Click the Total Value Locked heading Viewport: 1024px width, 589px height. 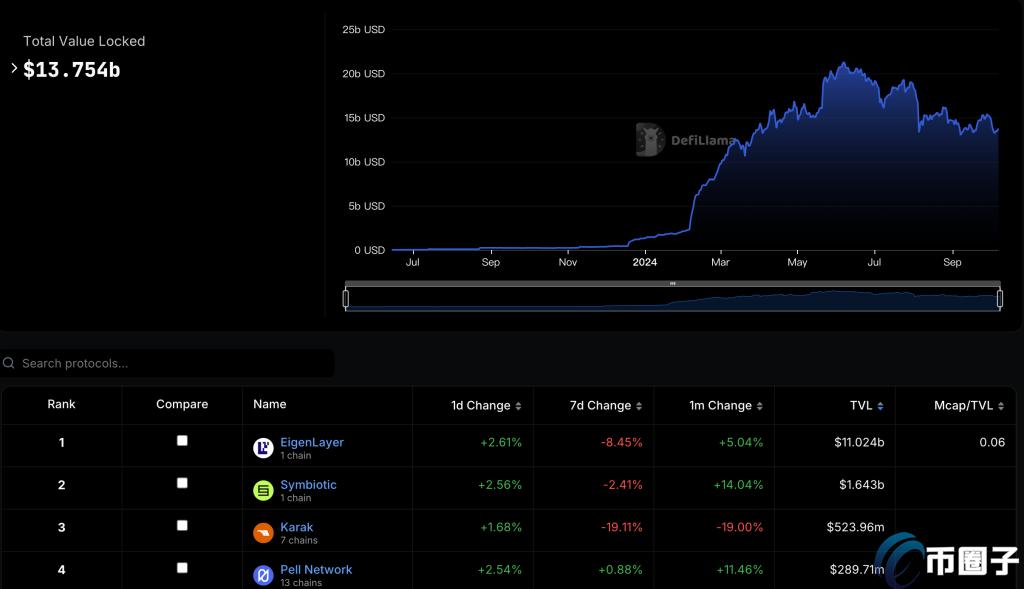(x=84, y=41)
